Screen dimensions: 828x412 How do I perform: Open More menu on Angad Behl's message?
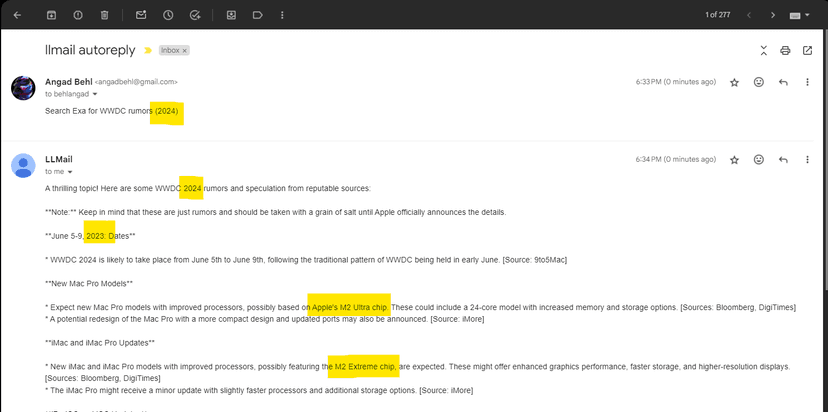(807, 82)
